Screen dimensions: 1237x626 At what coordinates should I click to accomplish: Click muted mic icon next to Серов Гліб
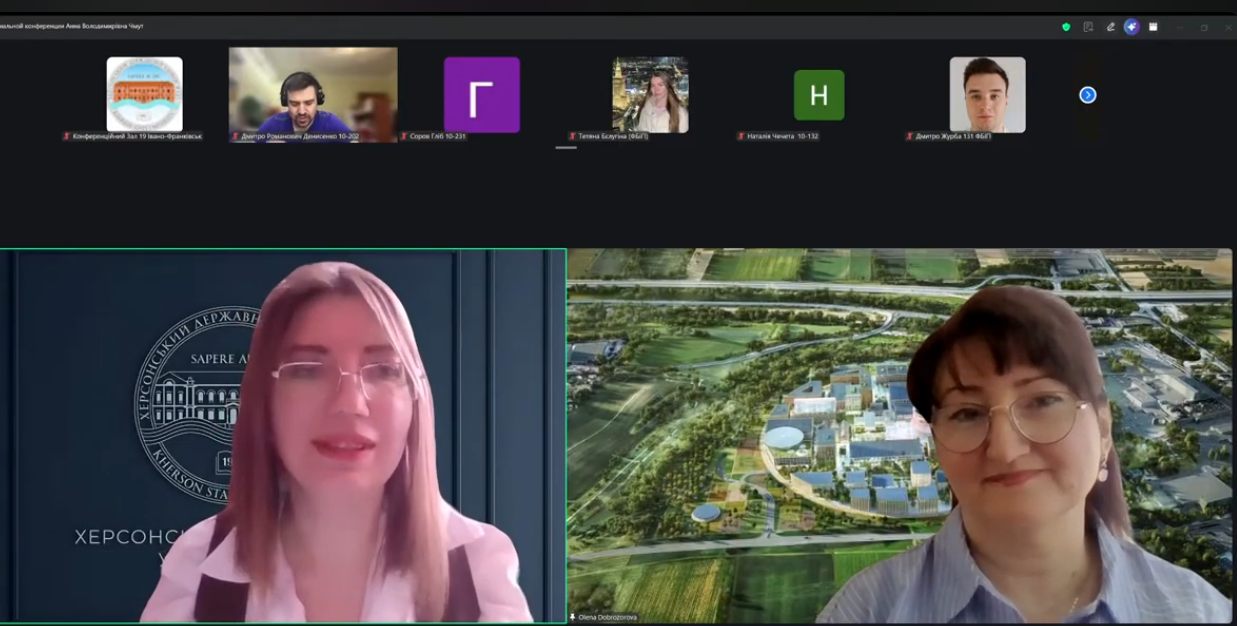(404, 136)
